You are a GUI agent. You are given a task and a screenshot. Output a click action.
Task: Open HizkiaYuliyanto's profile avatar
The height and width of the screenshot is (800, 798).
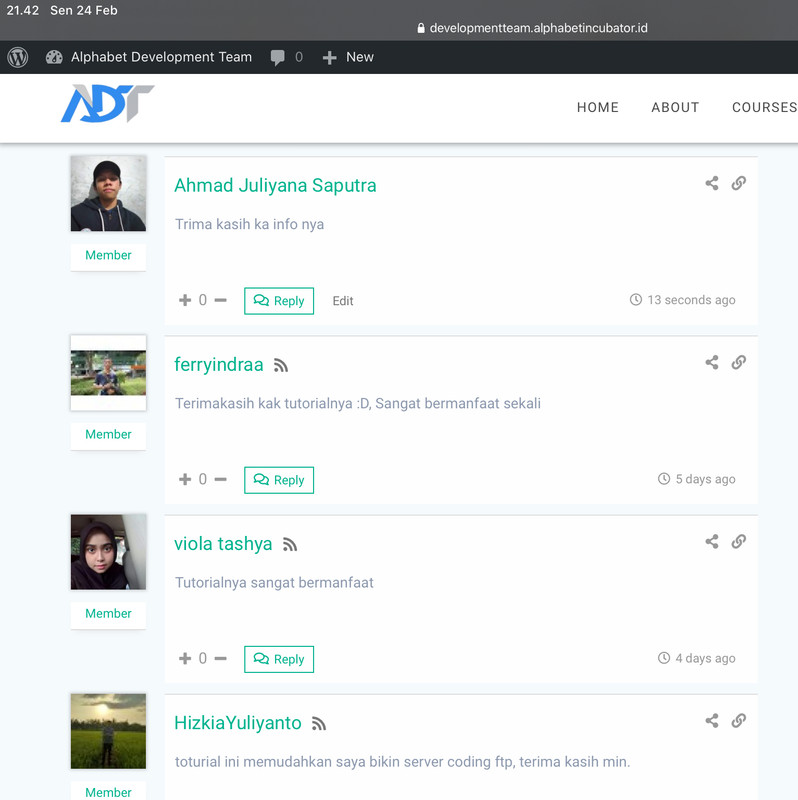[x=108, y=731]
